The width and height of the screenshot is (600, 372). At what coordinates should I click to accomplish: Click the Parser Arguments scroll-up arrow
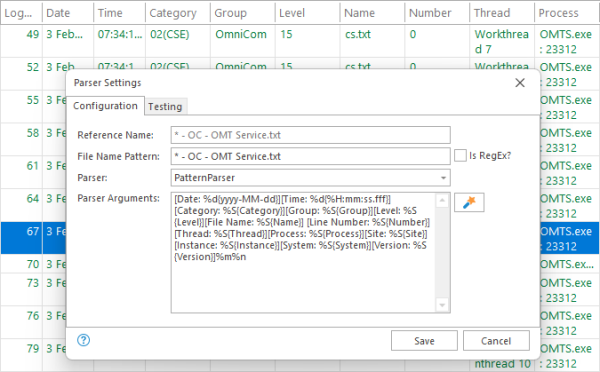(x=442, y=200)
